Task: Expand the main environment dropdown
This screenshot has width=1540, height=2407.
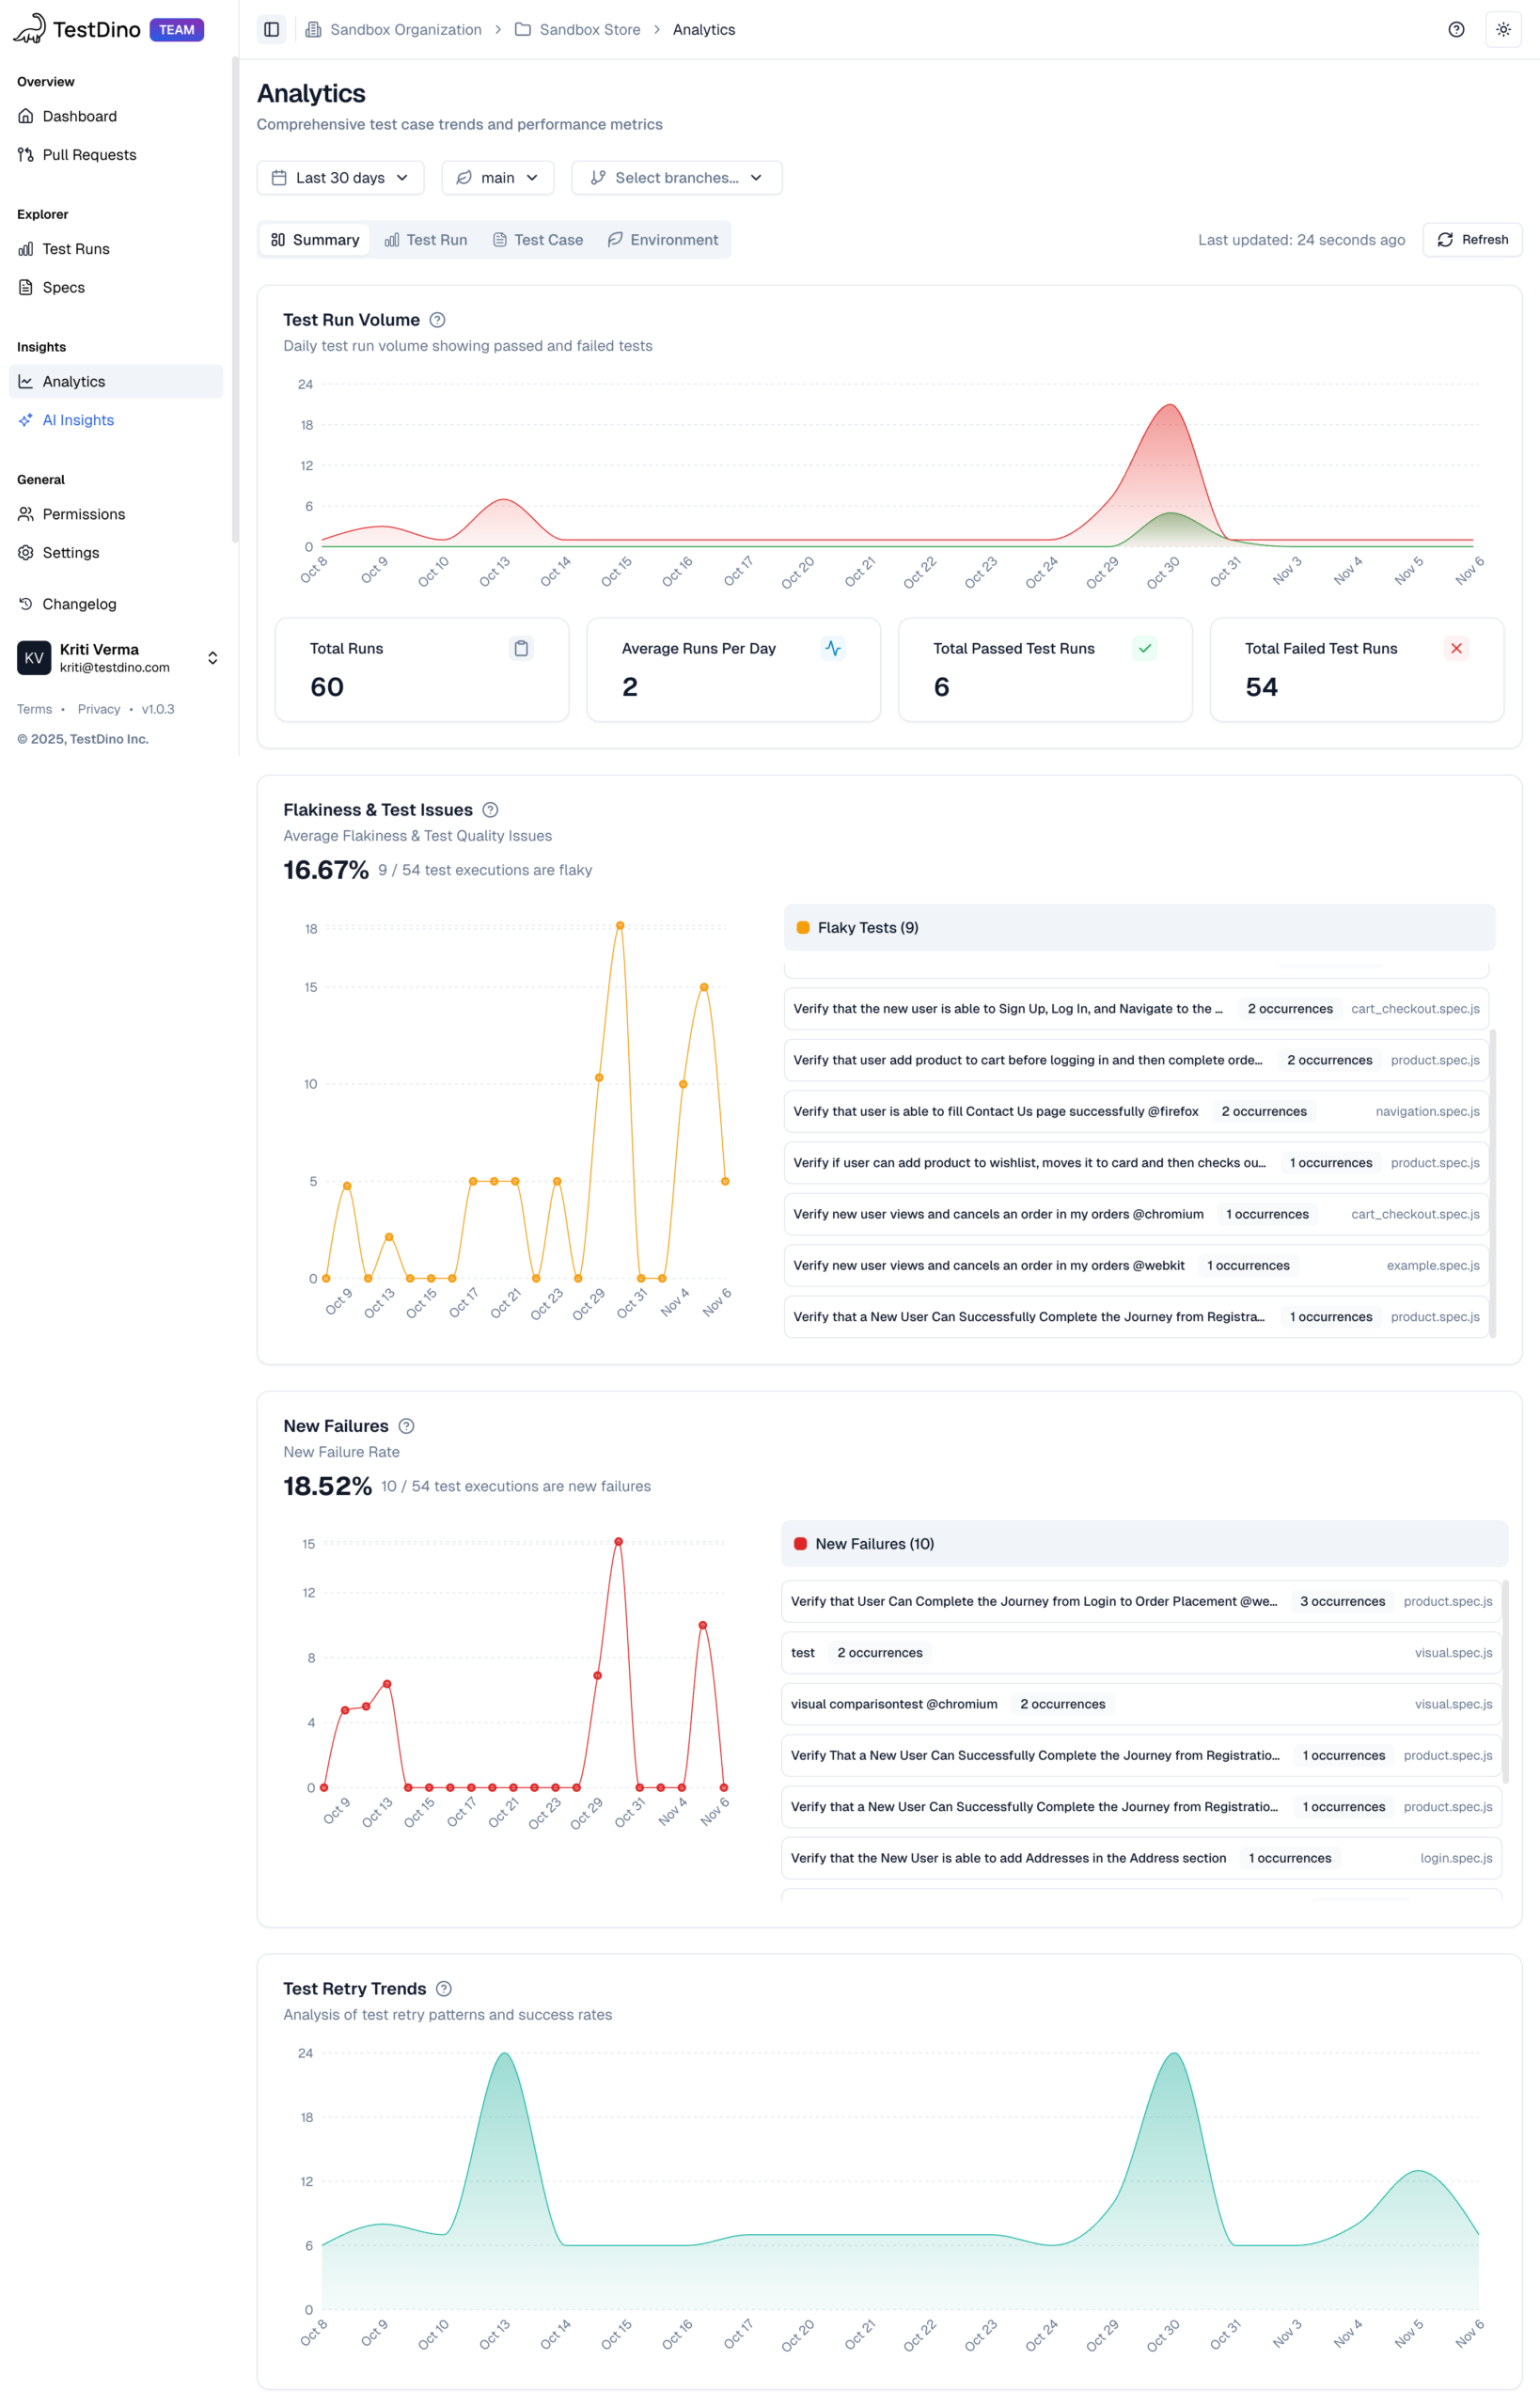Action: click(497, 178)
